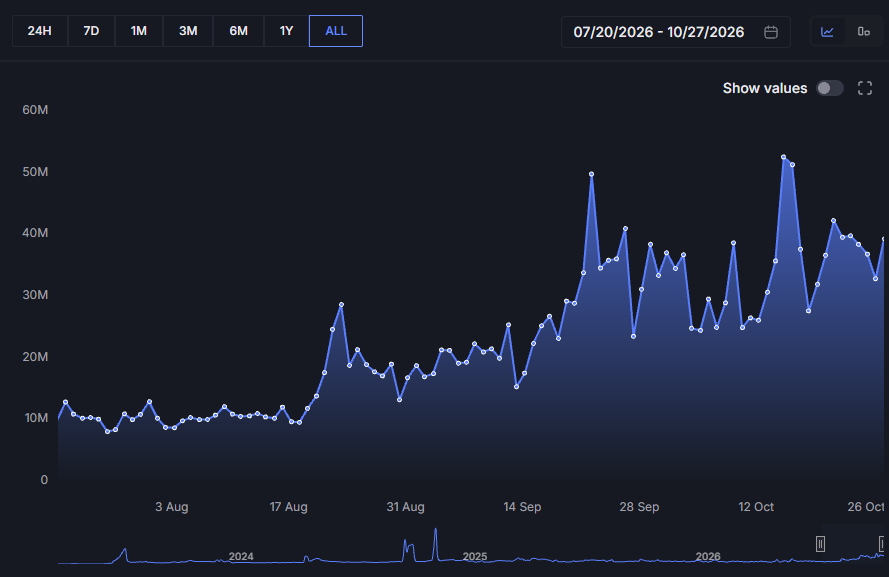Select the 3M time range
The width and height of the screenshot is (889, 577).
tap(188, 31)
